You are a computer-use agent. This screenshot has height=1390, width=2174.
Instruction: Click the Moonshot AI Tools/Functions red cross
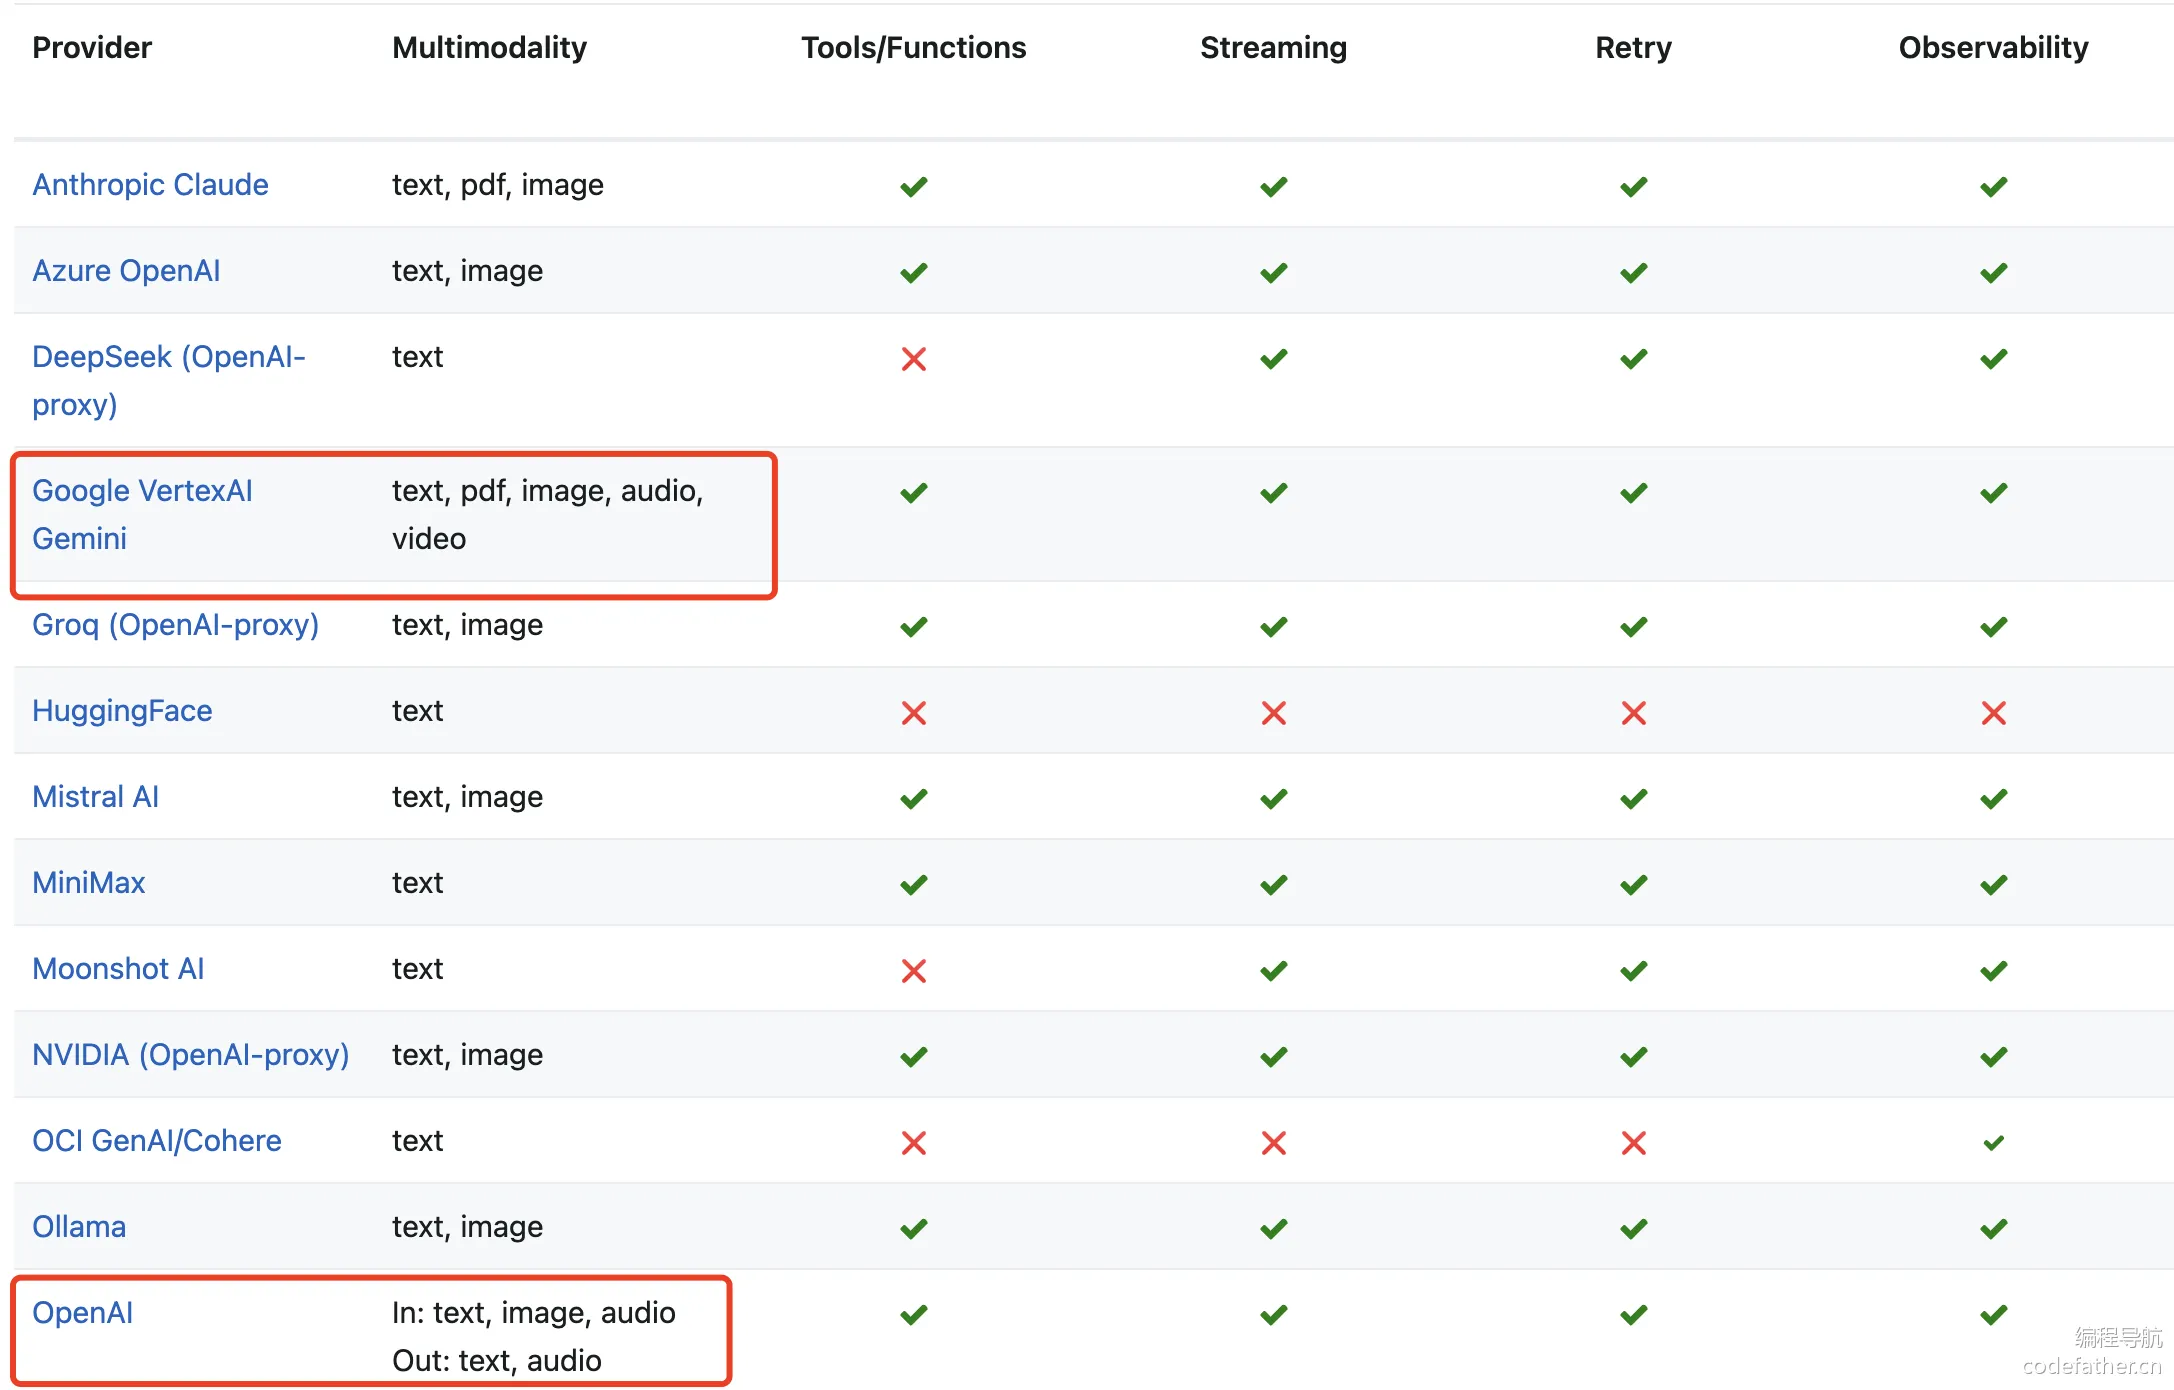pyautogui.click(x=914, y=971)
